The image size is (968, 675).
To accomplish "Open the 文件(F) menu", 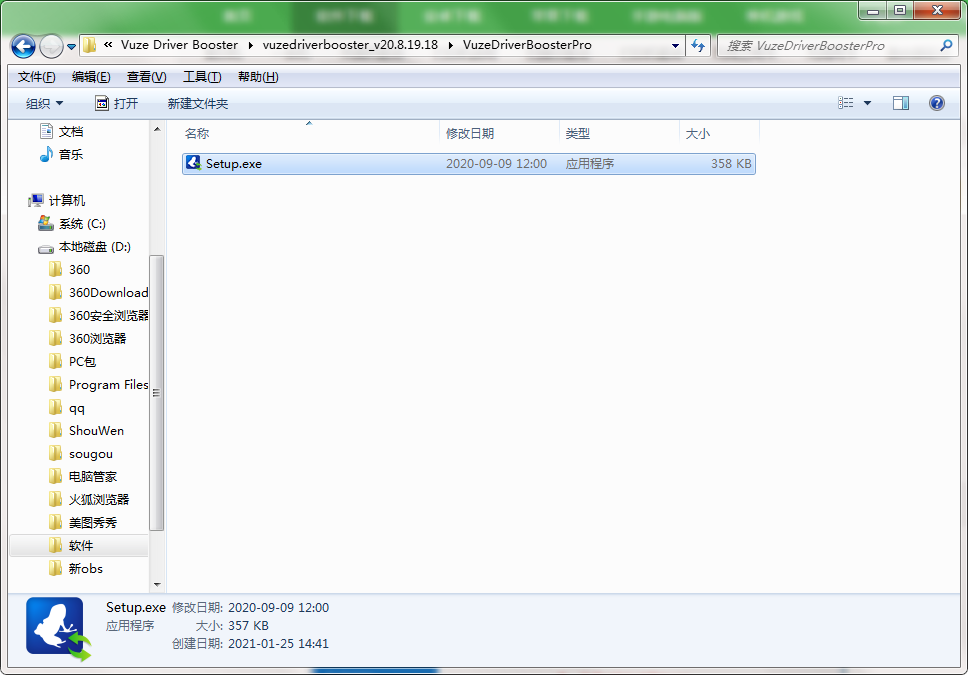I will pyautogui.click(x=36, y=77).
